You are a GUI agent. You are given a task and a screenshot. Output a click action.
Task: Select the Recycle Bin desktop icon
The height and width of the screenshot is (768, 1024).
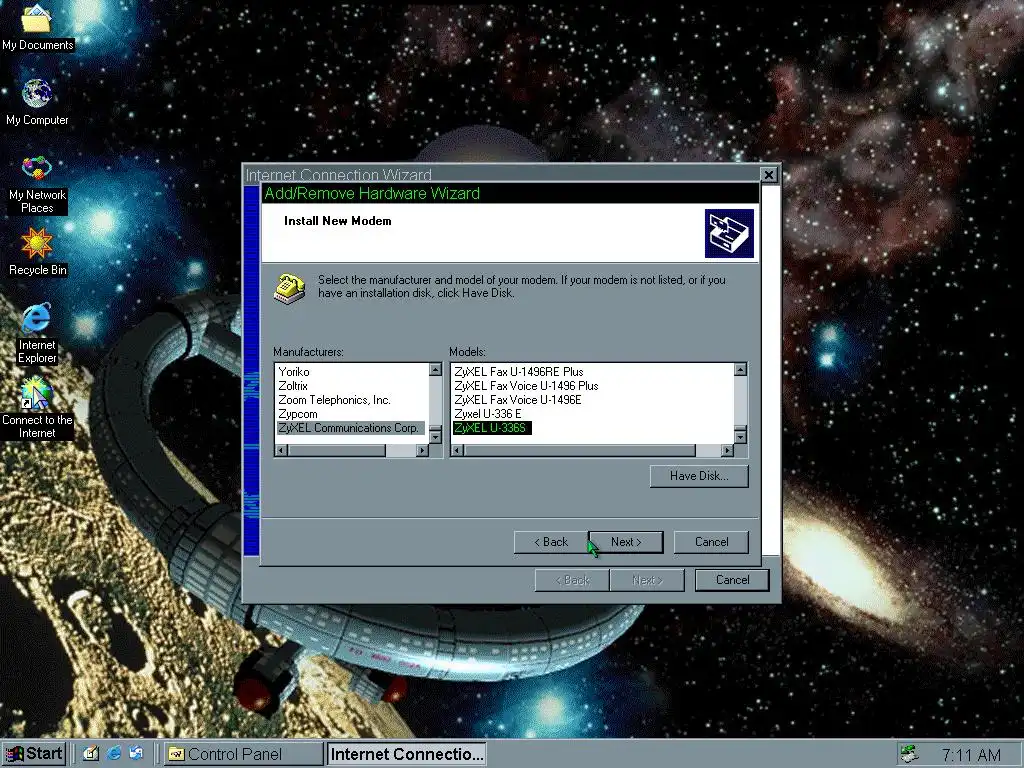(37, 252)
